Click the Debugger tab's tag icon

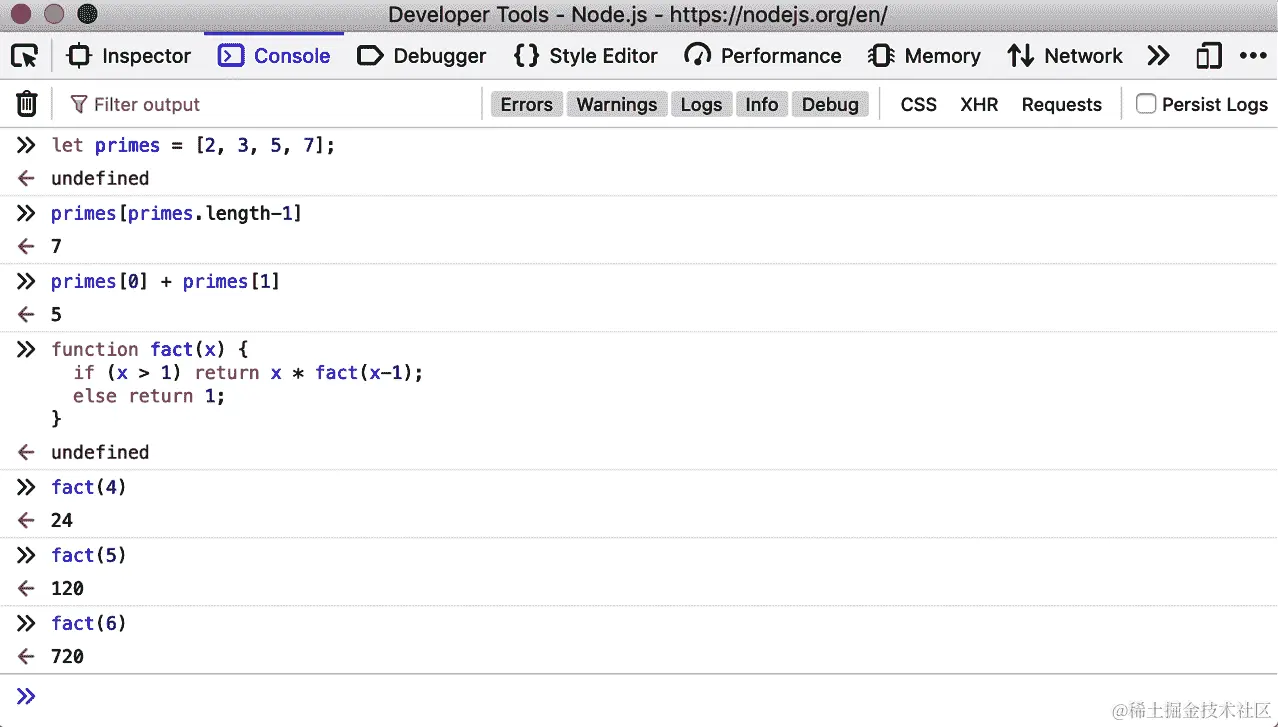click(x=370, y=56)
